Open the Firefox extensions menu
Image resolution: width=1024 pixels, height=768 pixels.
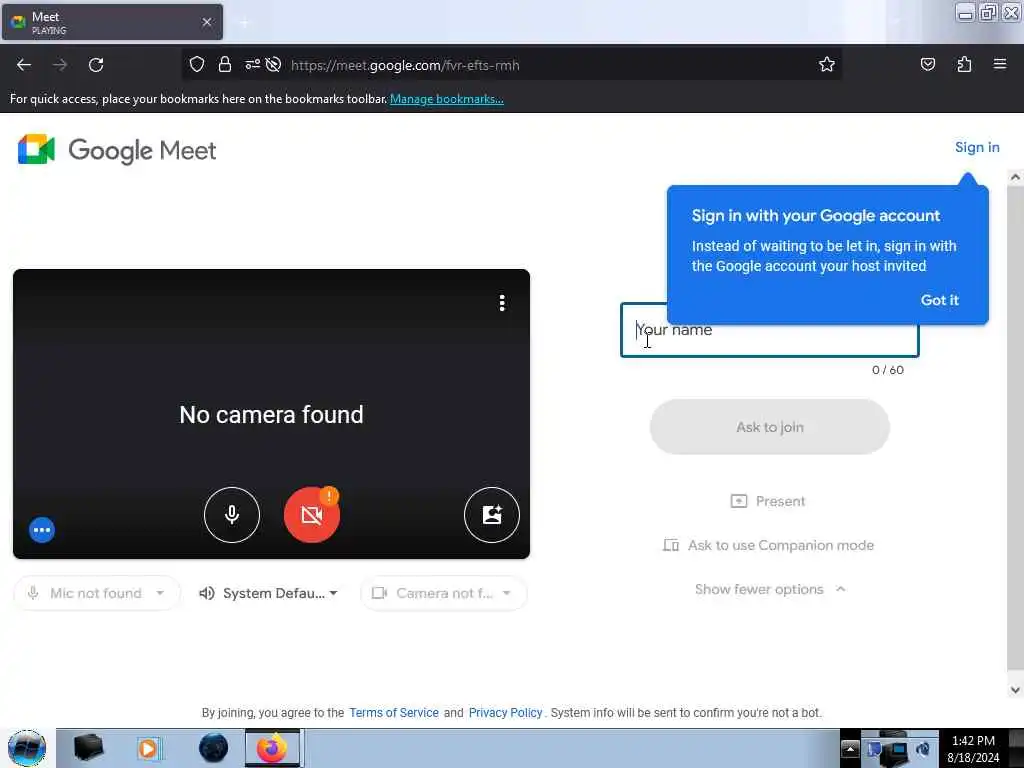click(964, 64)
